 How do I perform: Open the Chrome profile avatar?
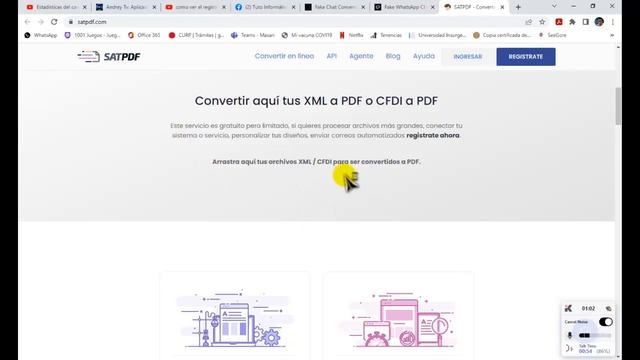click(x=599, y=22)
